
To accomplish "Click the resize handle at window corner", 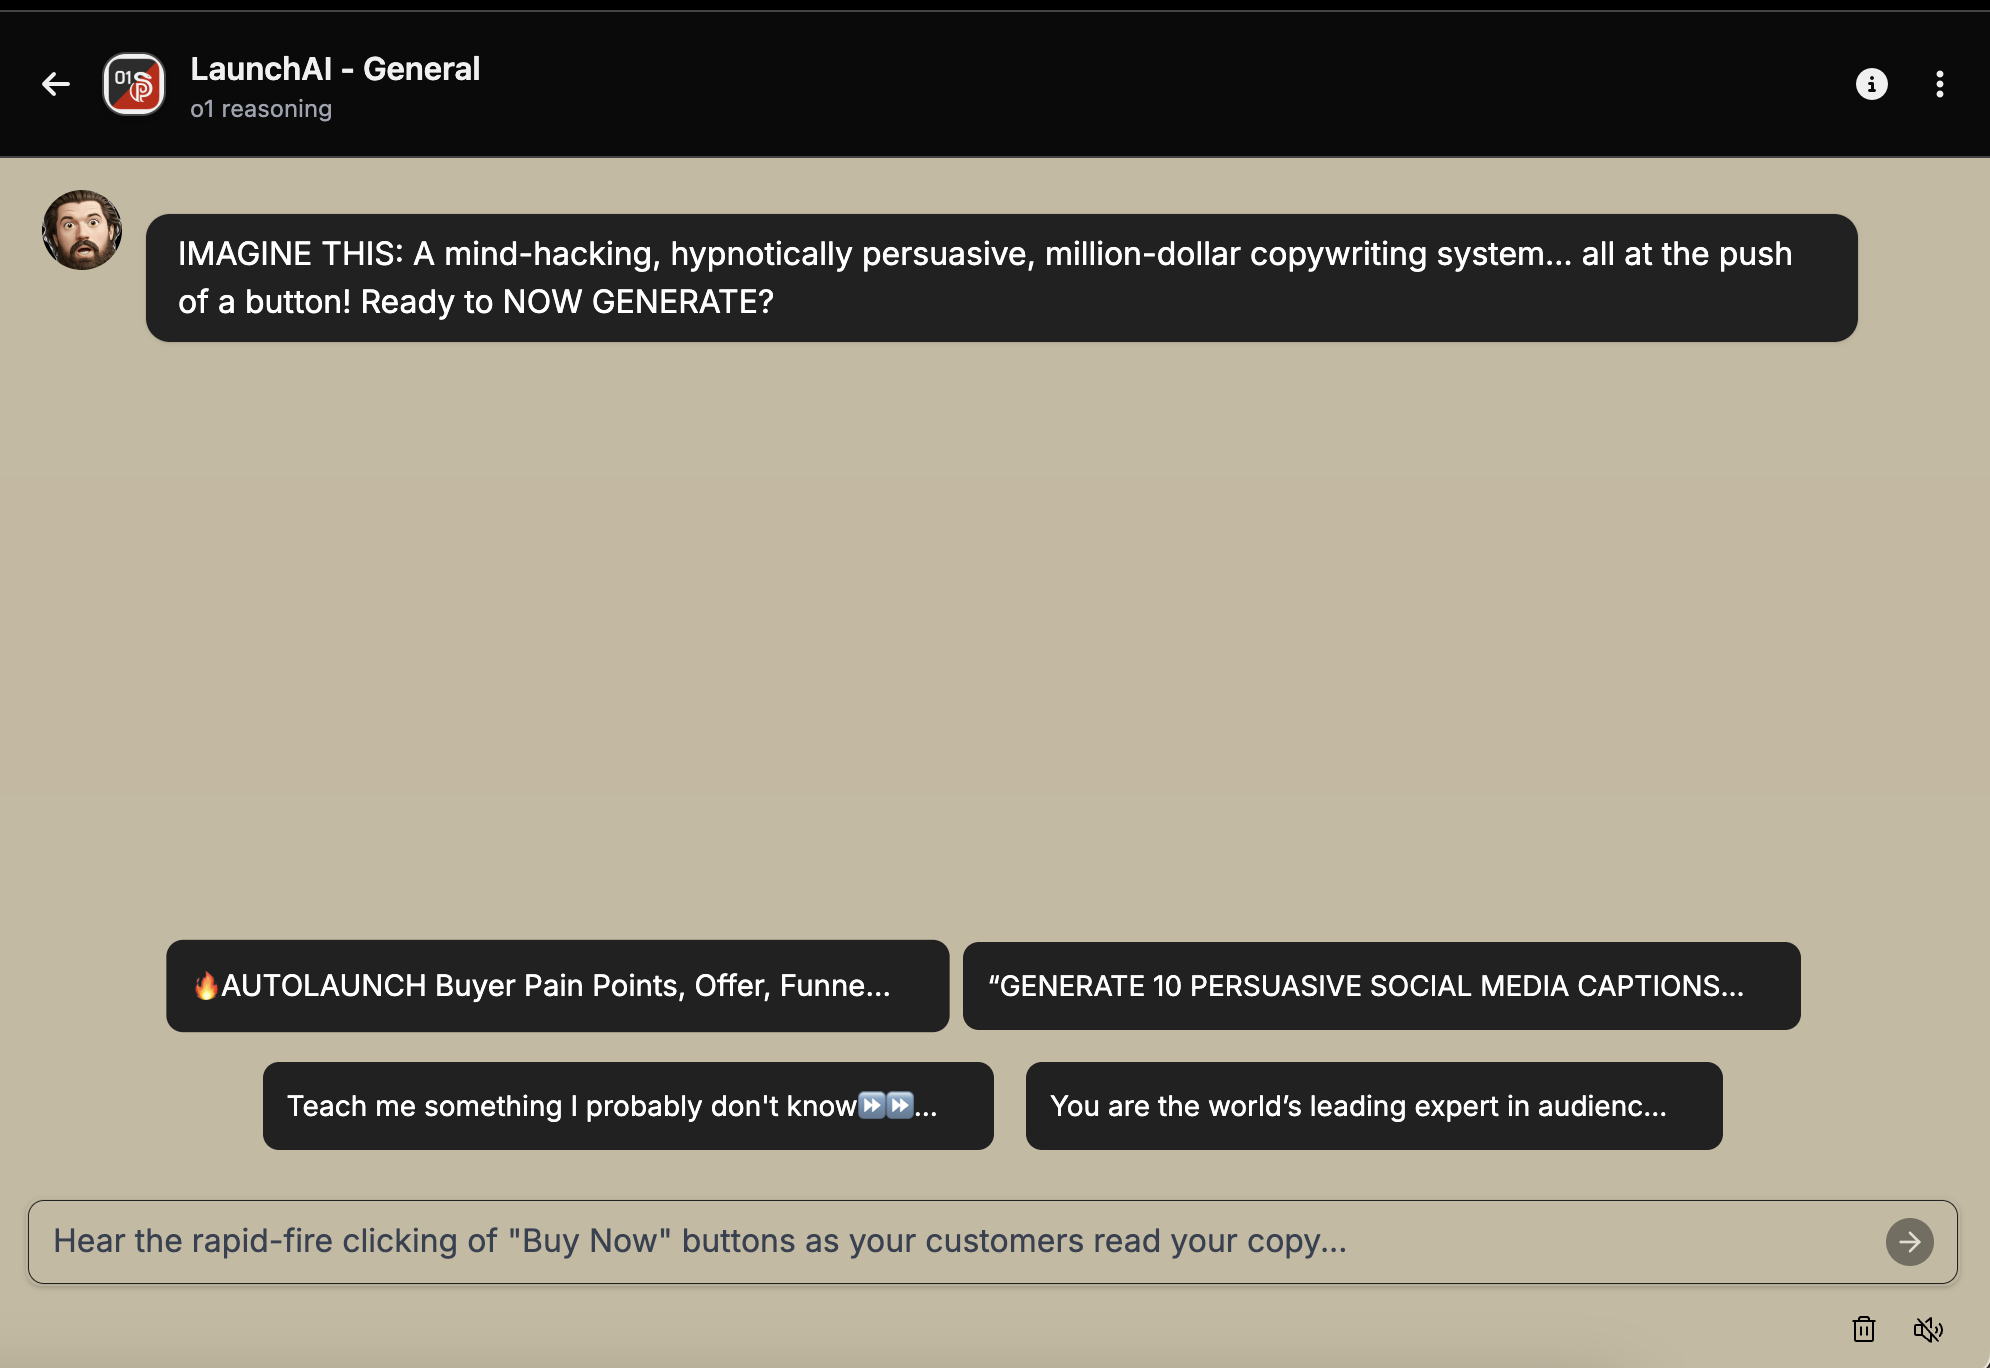I will pyautogui.click(x=1985, y=1363).
